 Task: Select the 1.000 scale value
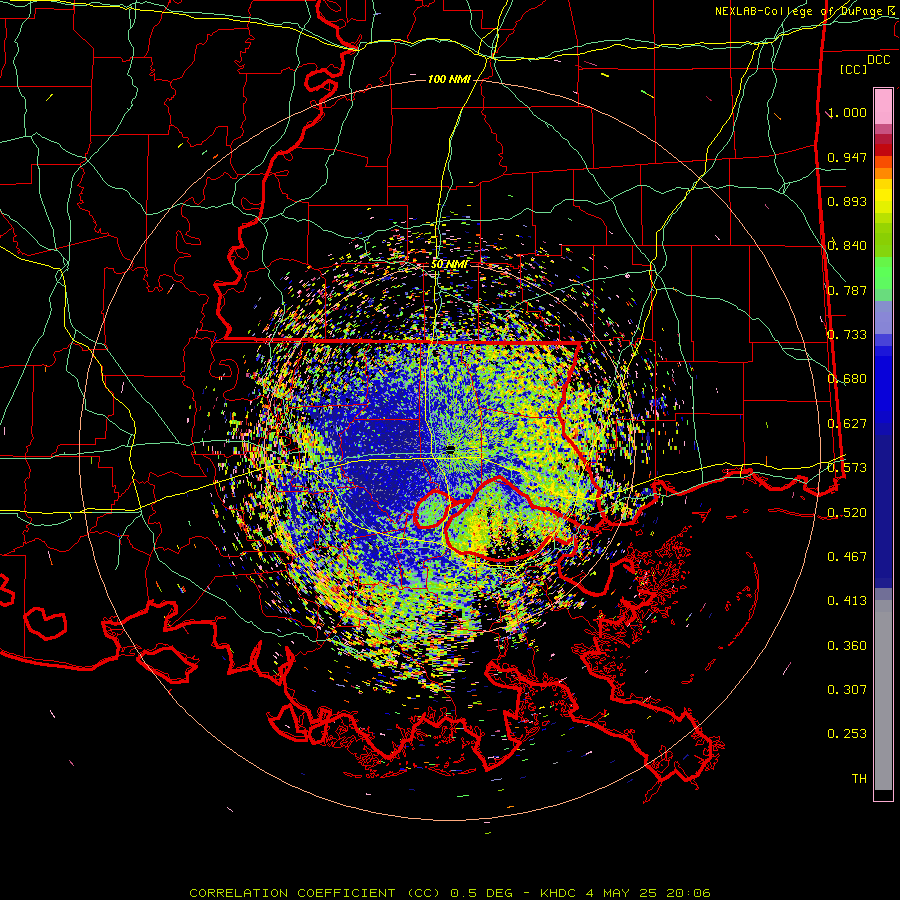(x=847, y=112)
